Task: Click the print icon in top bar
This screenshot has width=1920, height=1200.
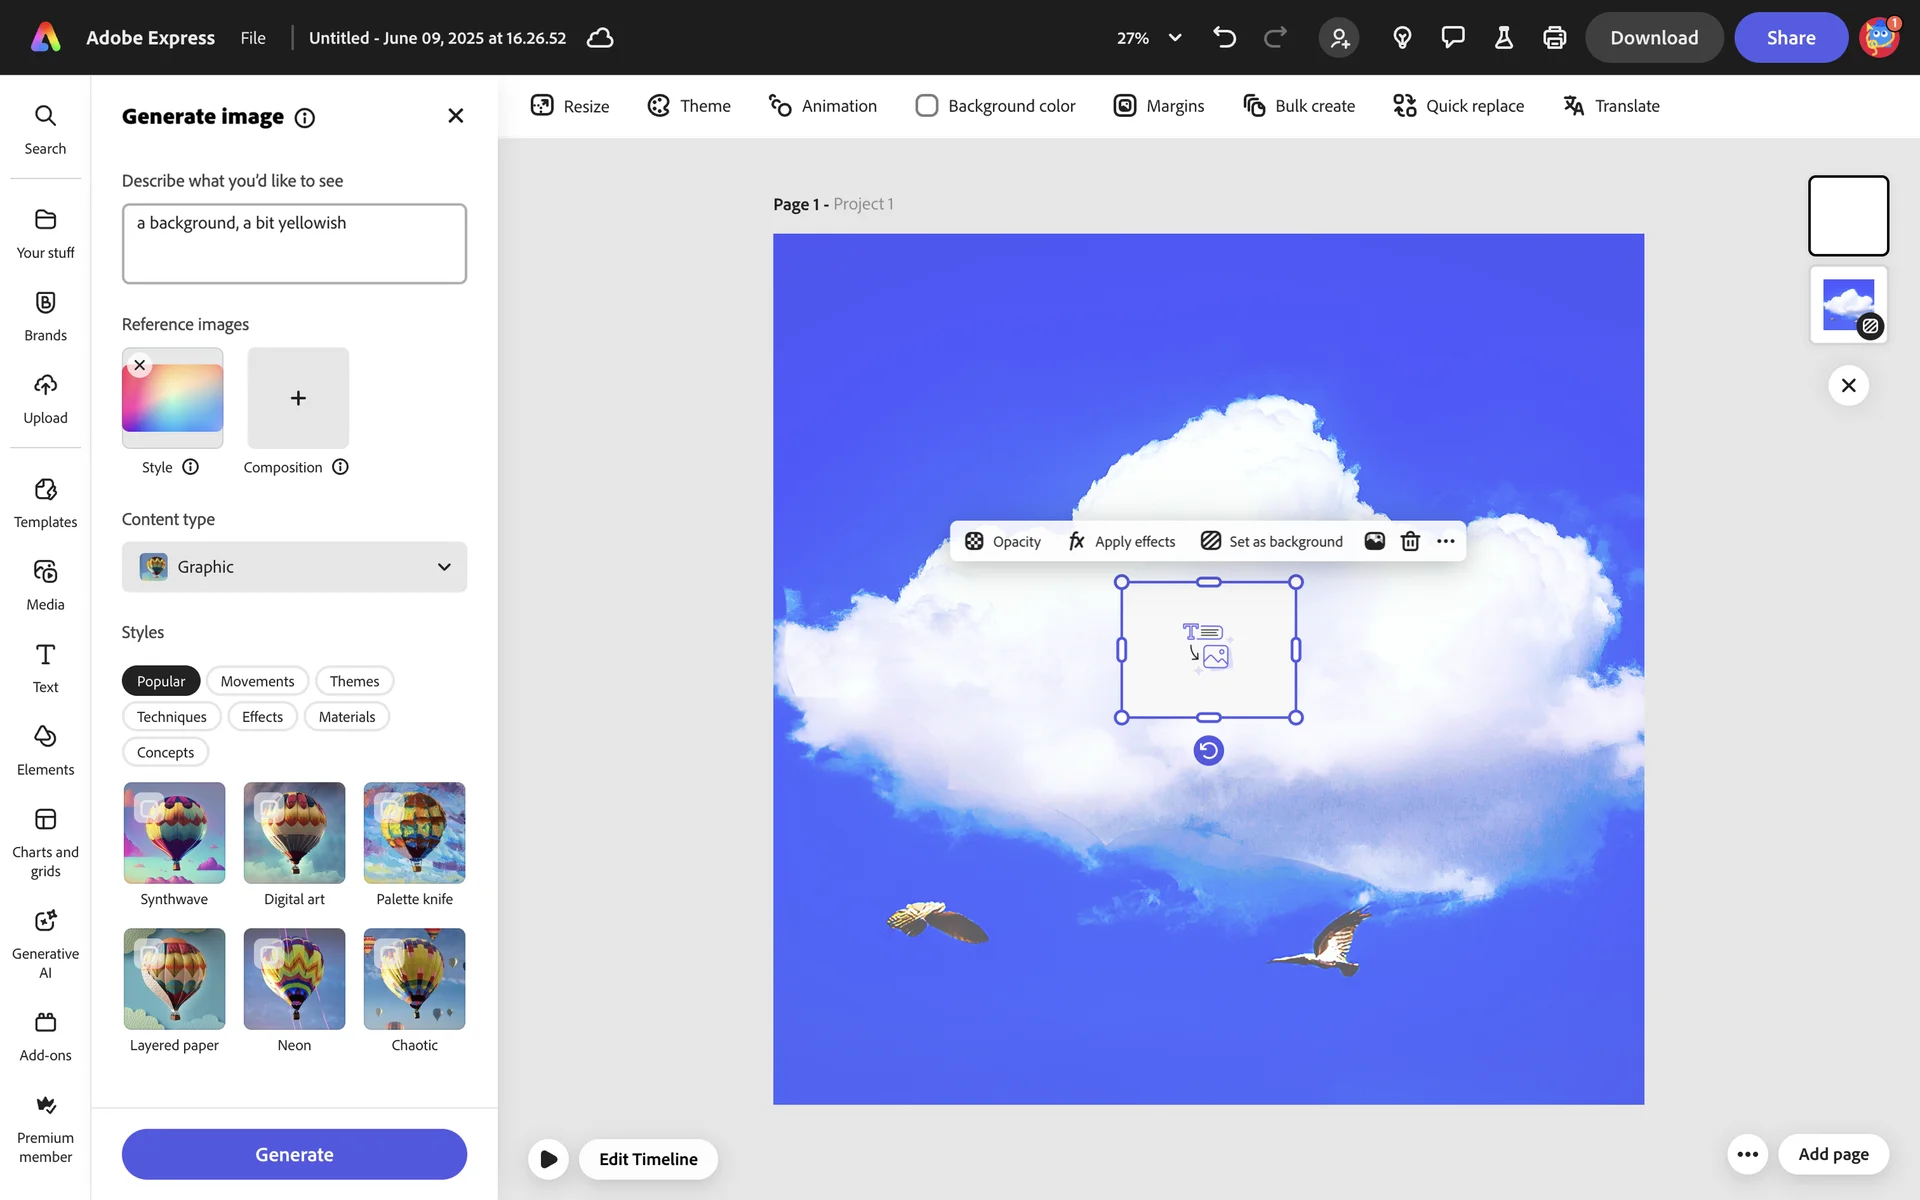Action: coord(1554,38)
